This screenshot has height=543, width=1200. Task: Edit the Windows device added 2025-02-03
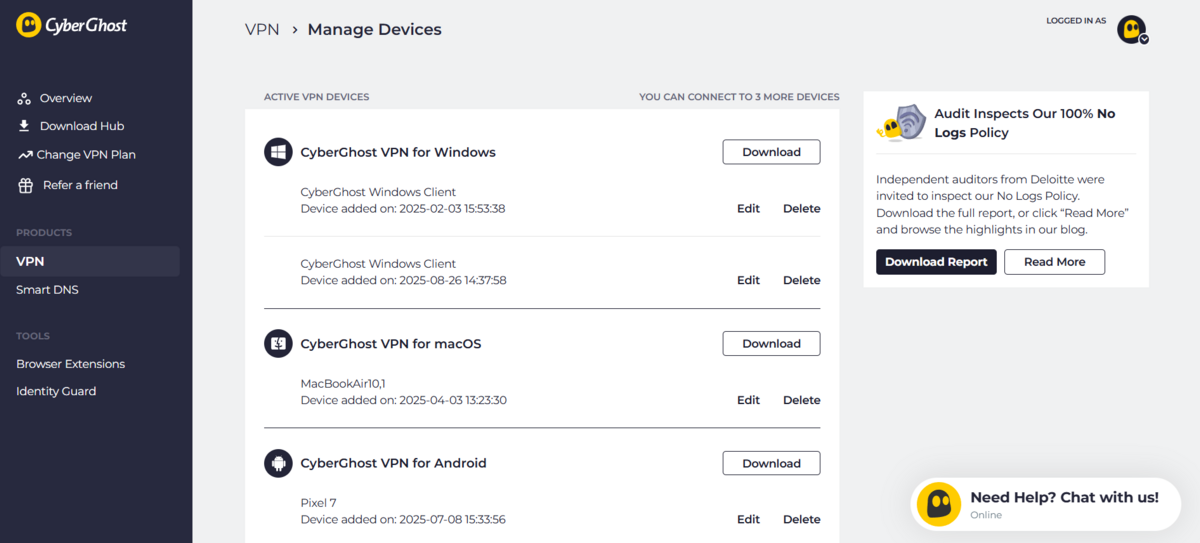[748, 209]
